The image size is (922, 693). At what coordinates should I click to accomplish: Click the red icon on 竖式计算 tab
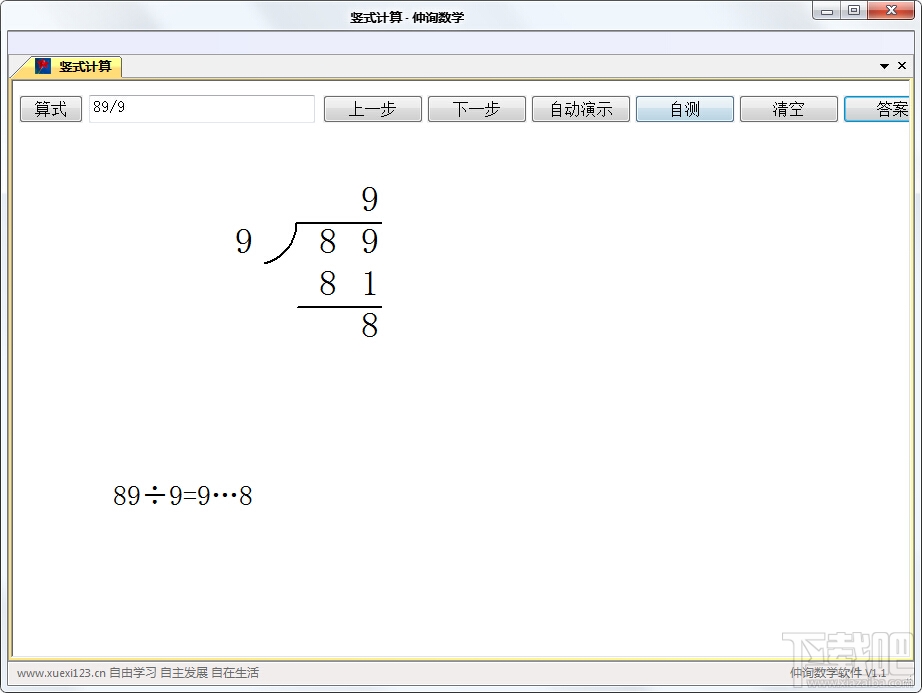tap(43, 66)
